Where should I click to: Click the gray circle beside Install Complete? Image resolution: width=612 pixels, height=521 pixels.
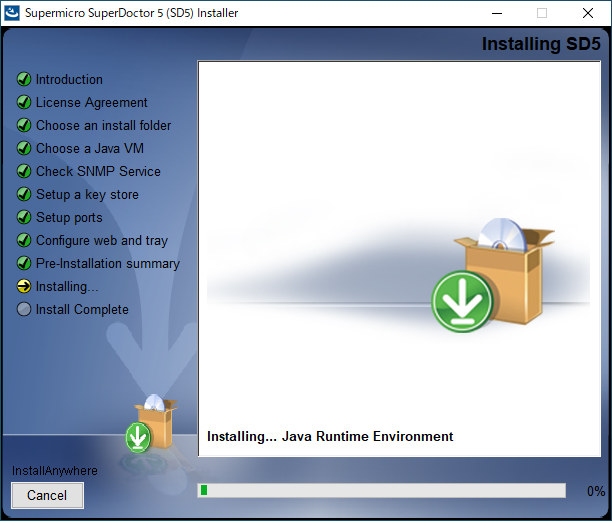coord(24,309)
